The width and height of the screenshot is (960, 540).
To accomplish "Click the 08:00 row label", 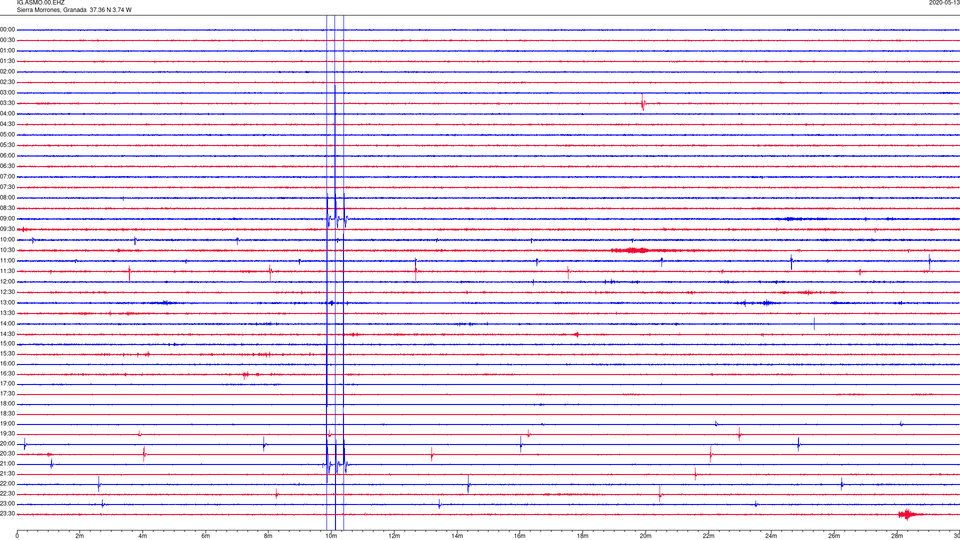I will click(x=7, y=198).
